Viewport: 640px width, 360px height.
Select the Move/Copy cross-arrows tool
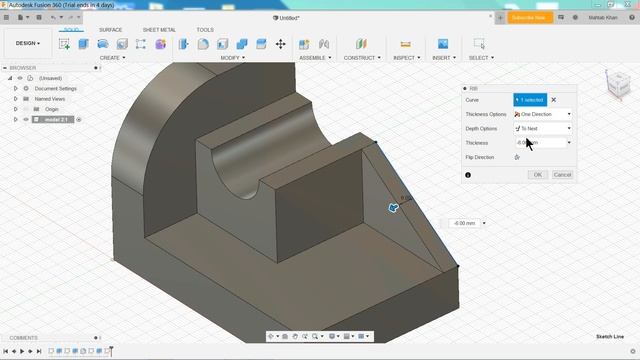tap(280, 44)
